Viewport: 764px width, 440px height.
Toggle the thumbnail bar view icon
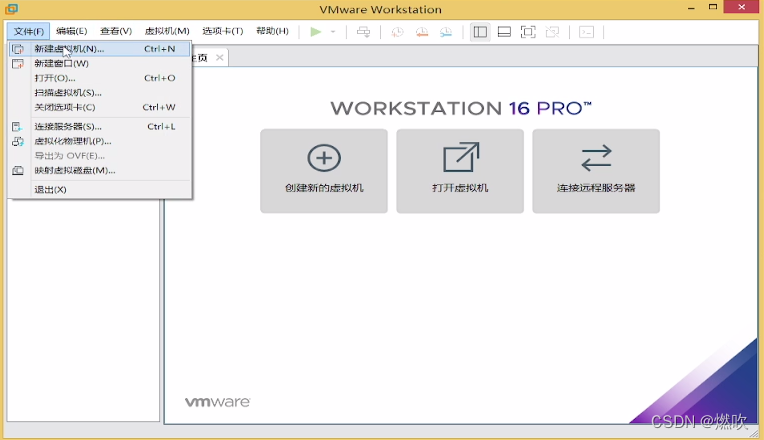click(x=504, y=32)
